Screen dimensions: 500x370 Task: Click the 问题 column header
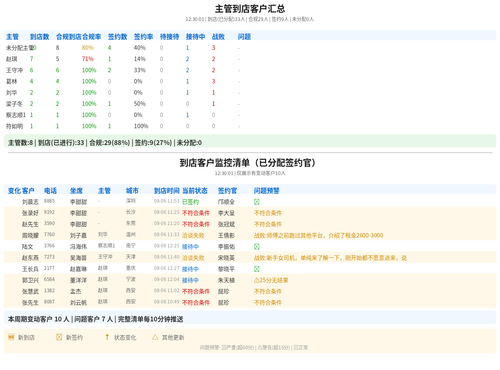[244, 37]
